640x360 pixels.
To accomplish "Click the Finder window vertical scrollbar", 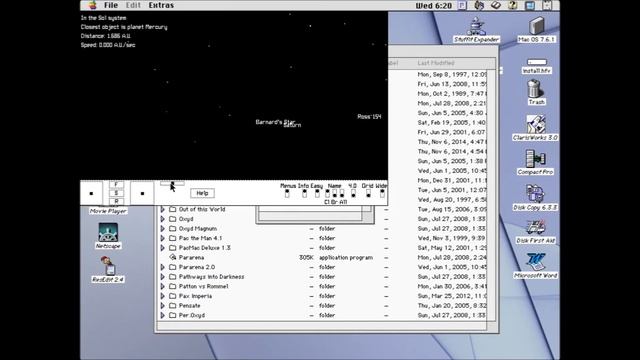I will pos(492,195).
